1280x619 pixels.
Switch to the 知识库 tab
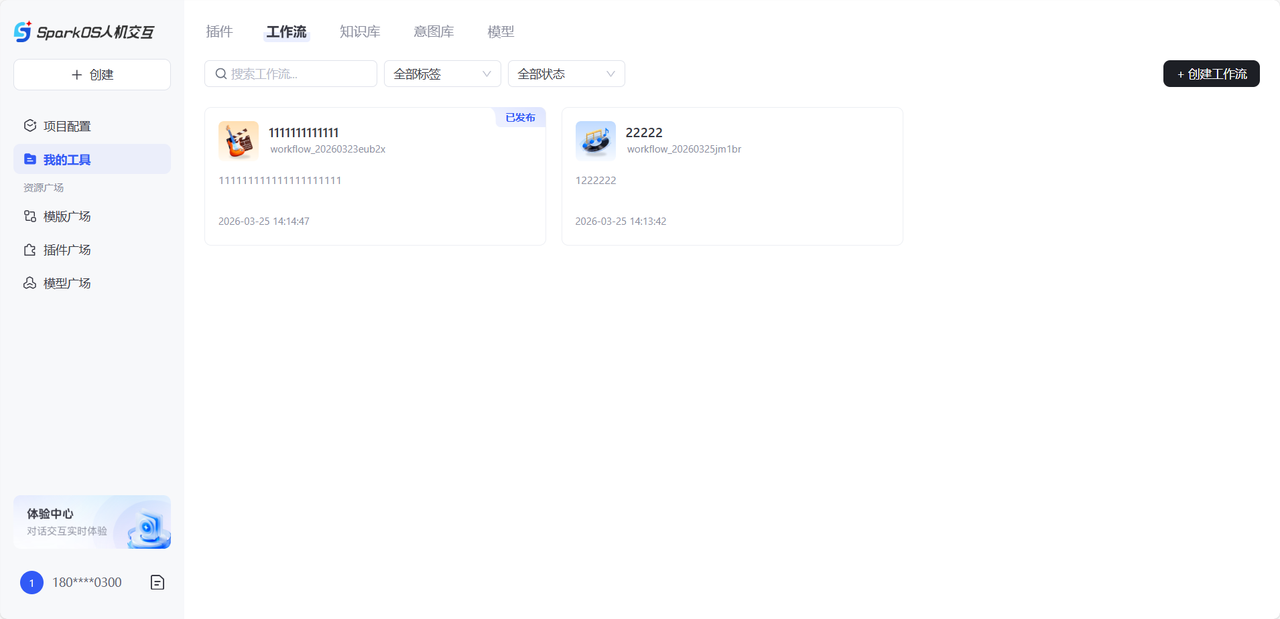click(x=360, y=32)
